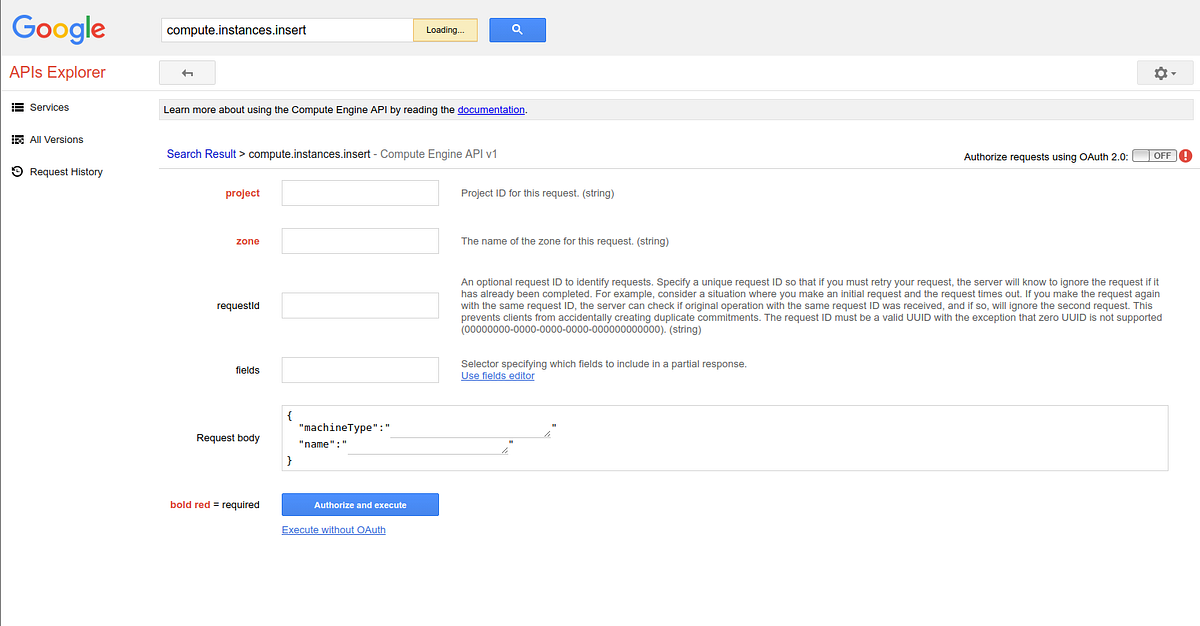
Task: Click the red exclamation warning icon
Action: tap(1185, 156)
